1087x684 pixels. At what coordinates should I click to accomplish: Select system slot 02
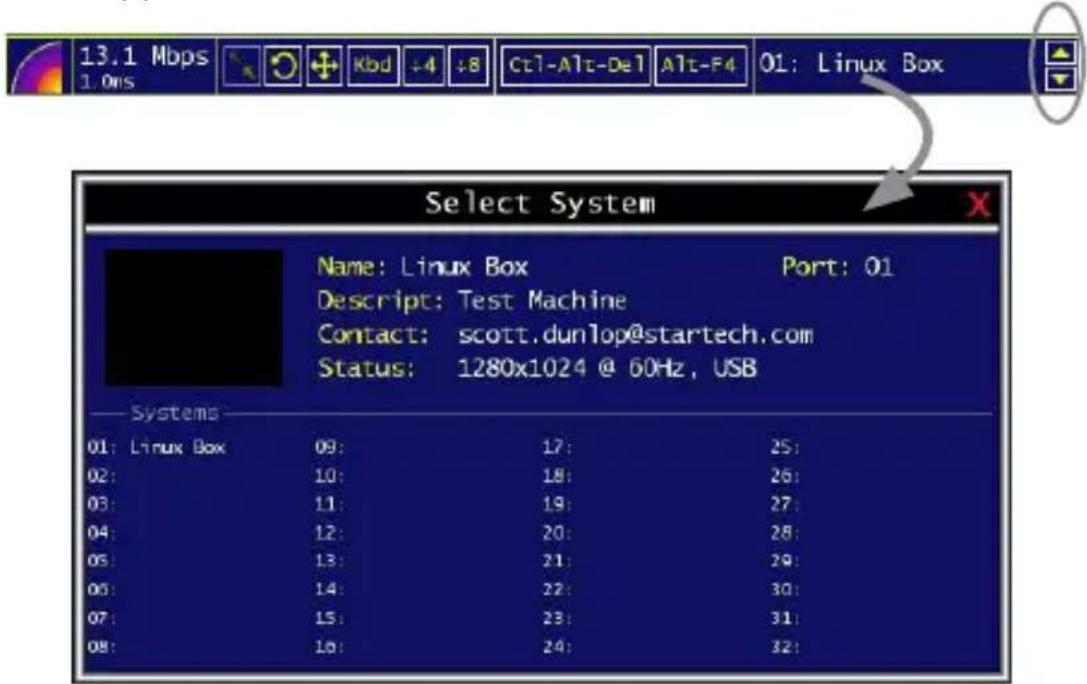(101, 476)
